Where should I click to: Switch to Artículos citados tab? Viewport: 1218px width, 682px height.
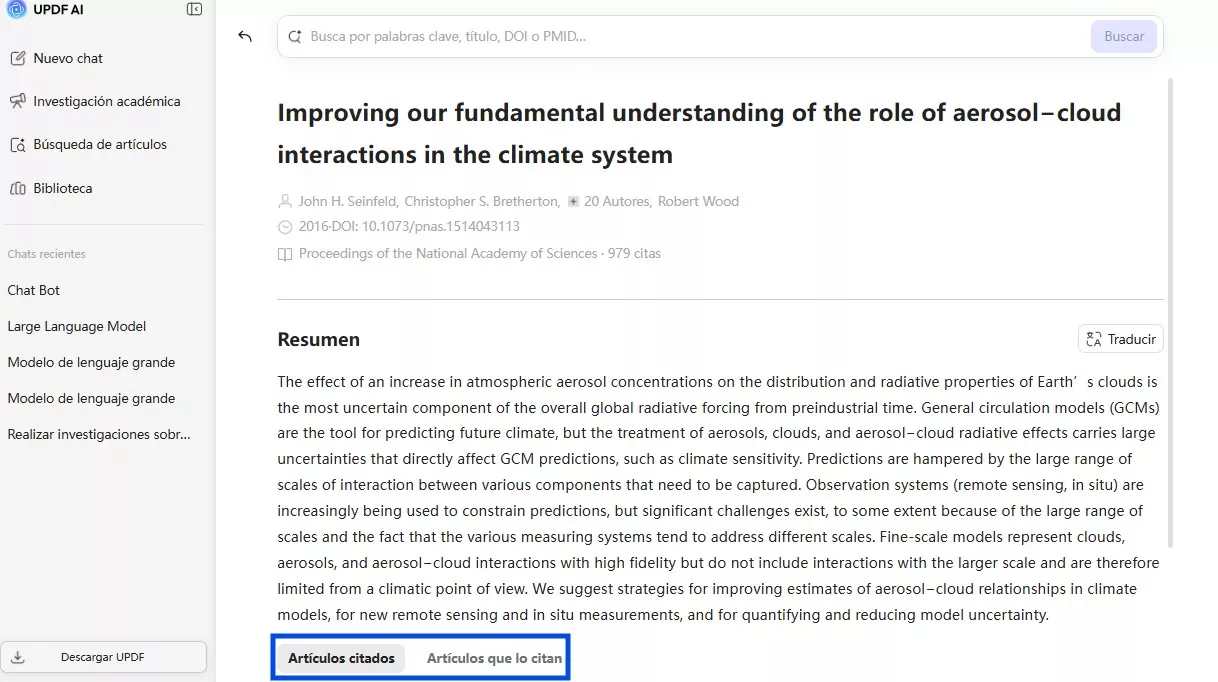tap(341, 658)
